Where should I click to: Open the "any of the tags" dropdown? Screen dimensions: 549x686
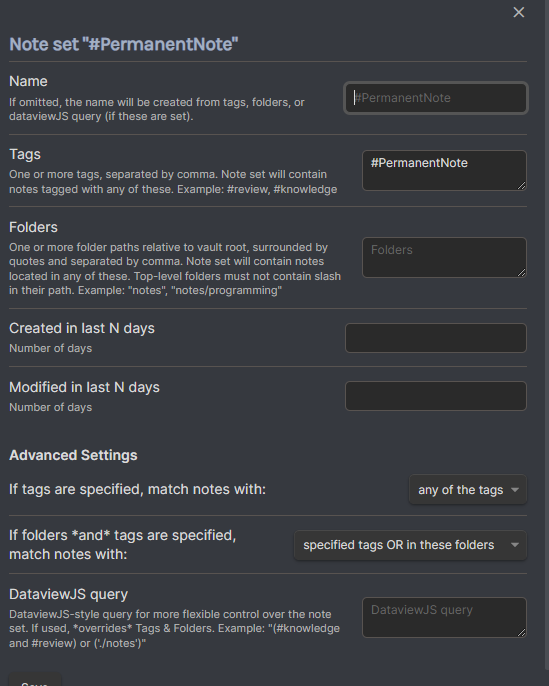click(468, 490)
